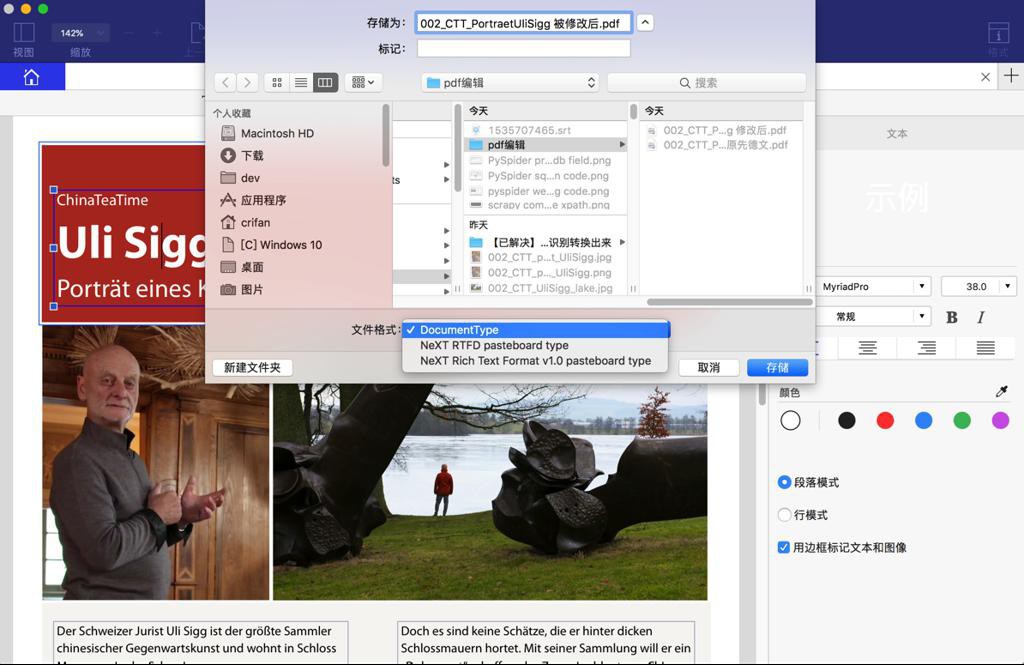
Task: Toggle 用边框标记文本和图像 checkbox
Action: [784, 547]
